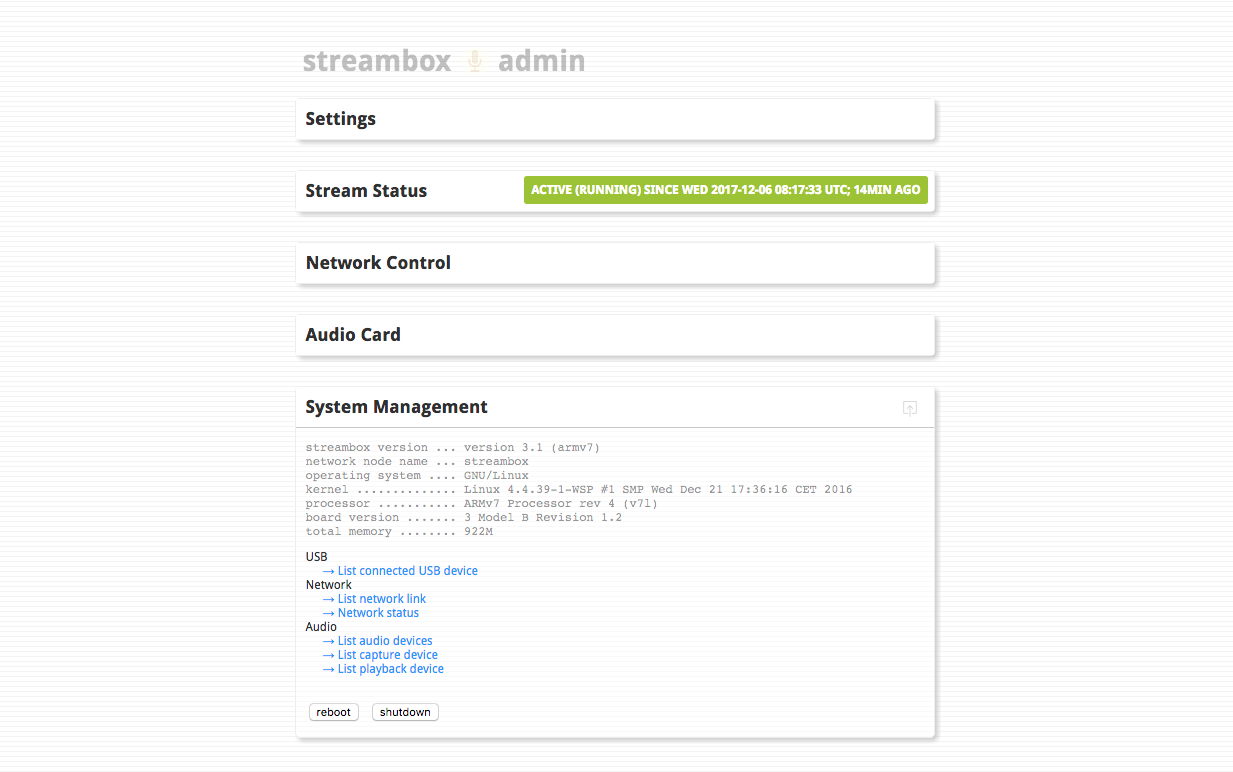Click the System Management heading
This screenshot has height=772, width=1233.
coord(396,407)
